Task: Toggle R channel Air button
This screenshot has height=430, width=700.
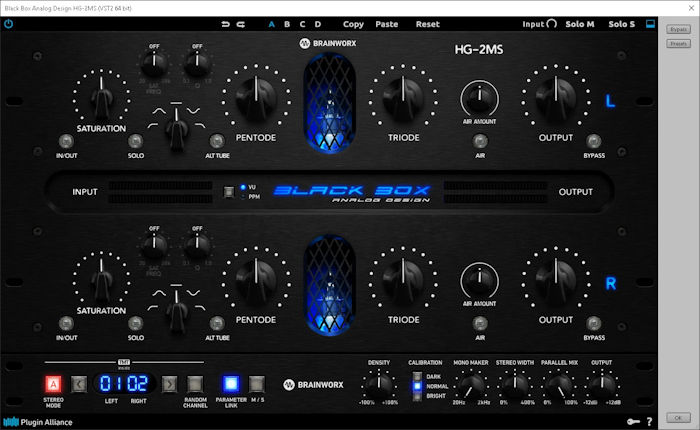Action: tap(480, 323)
